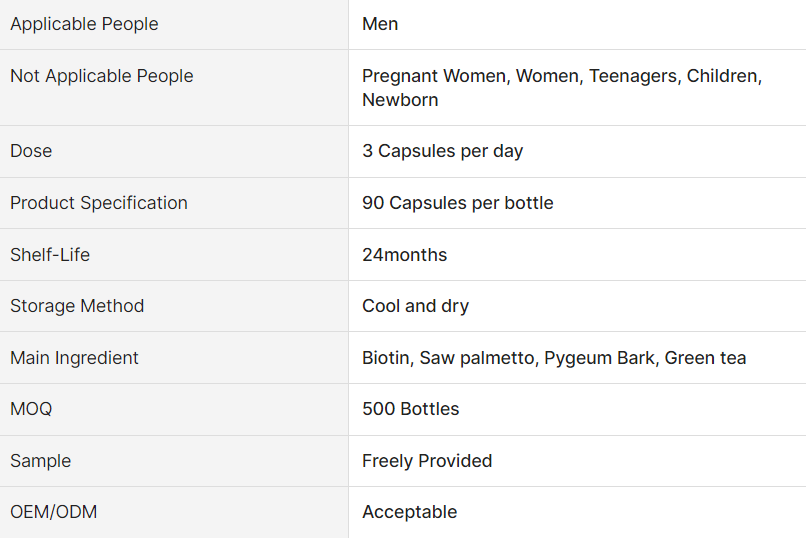Click the '500 Bottles' value

point(410,409)
